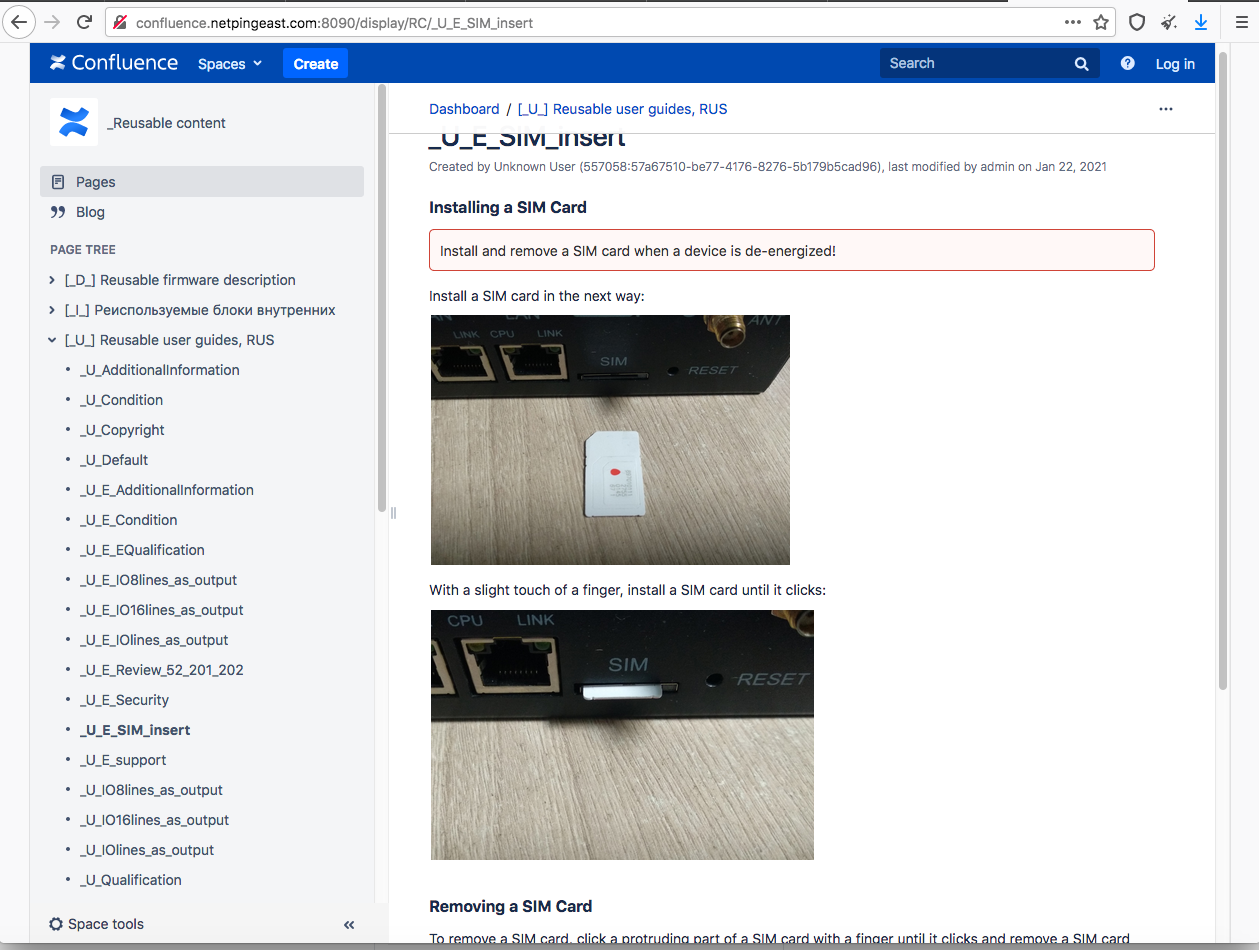Open [_U_] Reusable user guides, RUS breadcrumb
Screen dimensions: 1259x950
(622, 109)
